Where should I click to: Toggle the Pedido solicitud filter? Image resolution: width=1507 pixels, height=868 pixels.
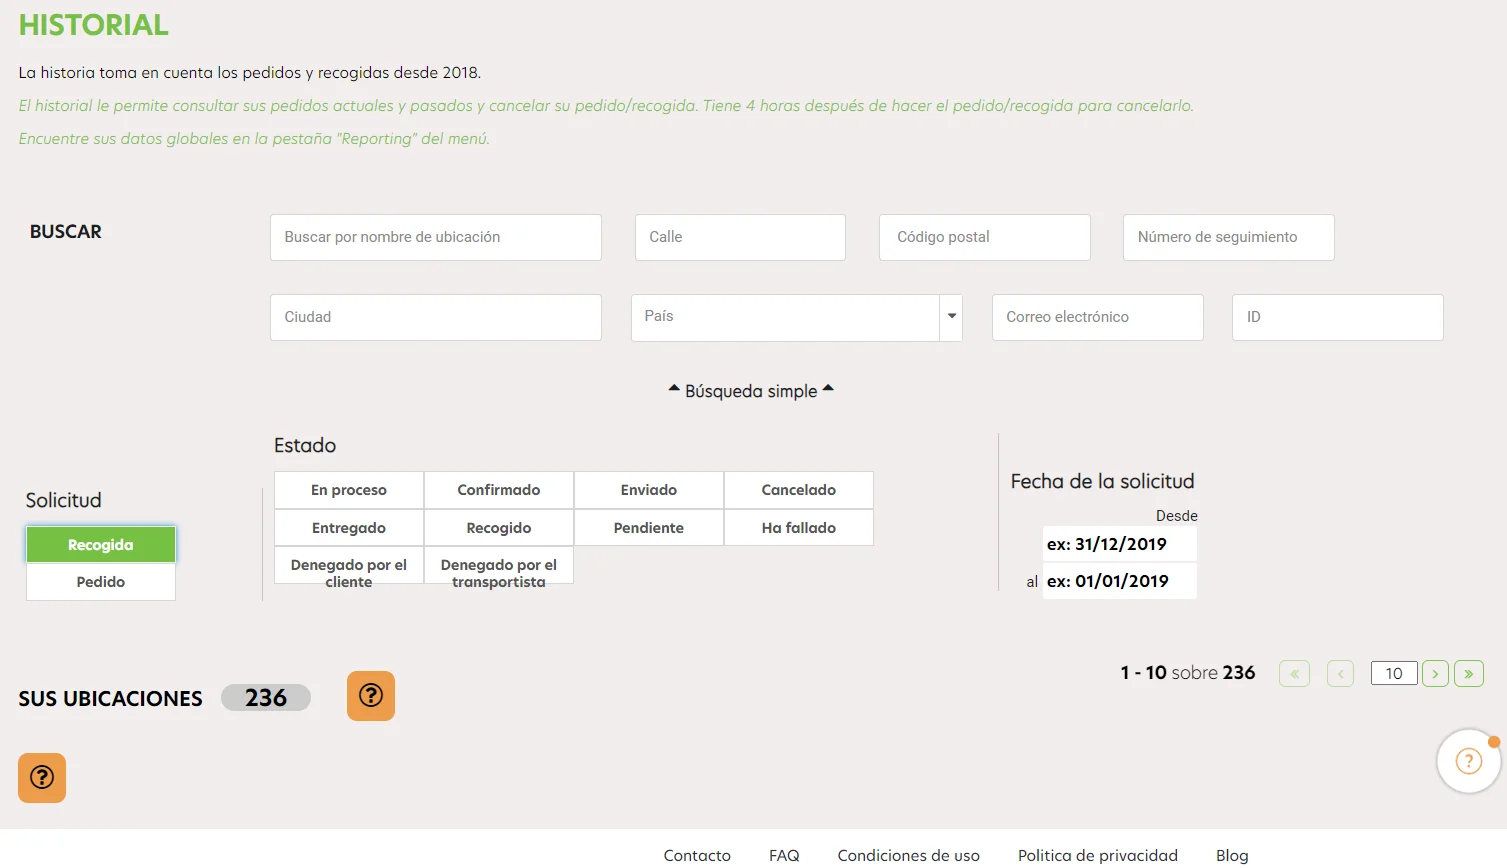101,582
